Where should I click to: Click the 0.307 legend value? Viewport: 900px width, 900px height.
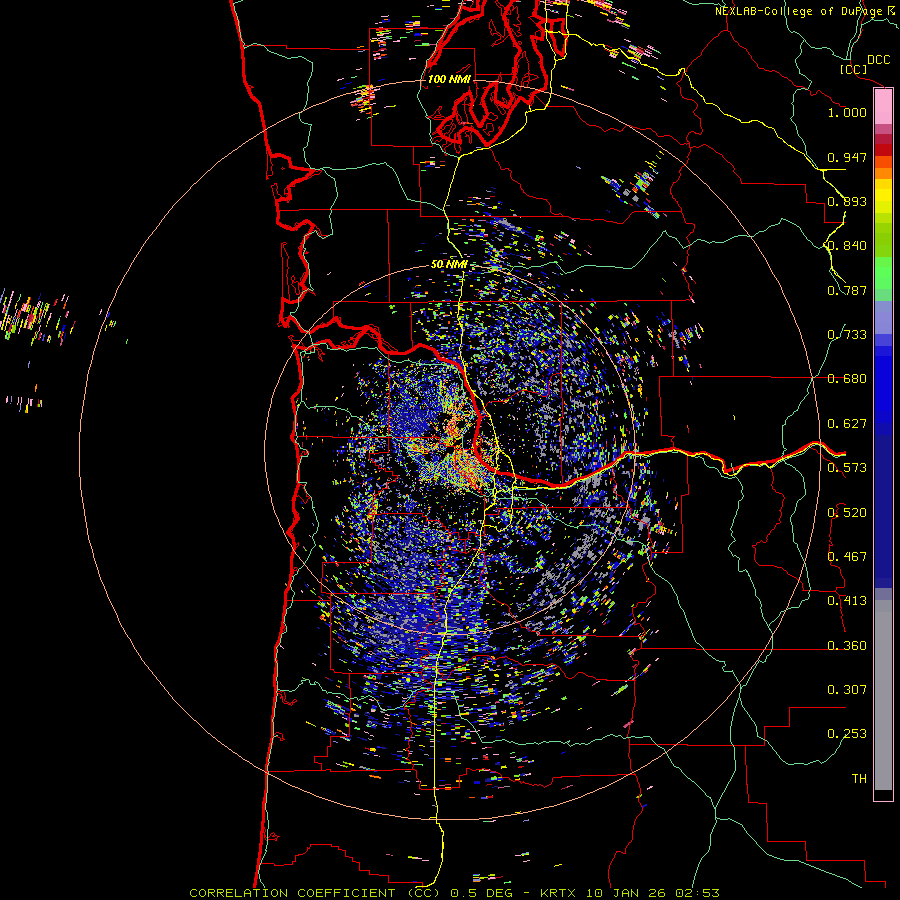coord(847,690)
